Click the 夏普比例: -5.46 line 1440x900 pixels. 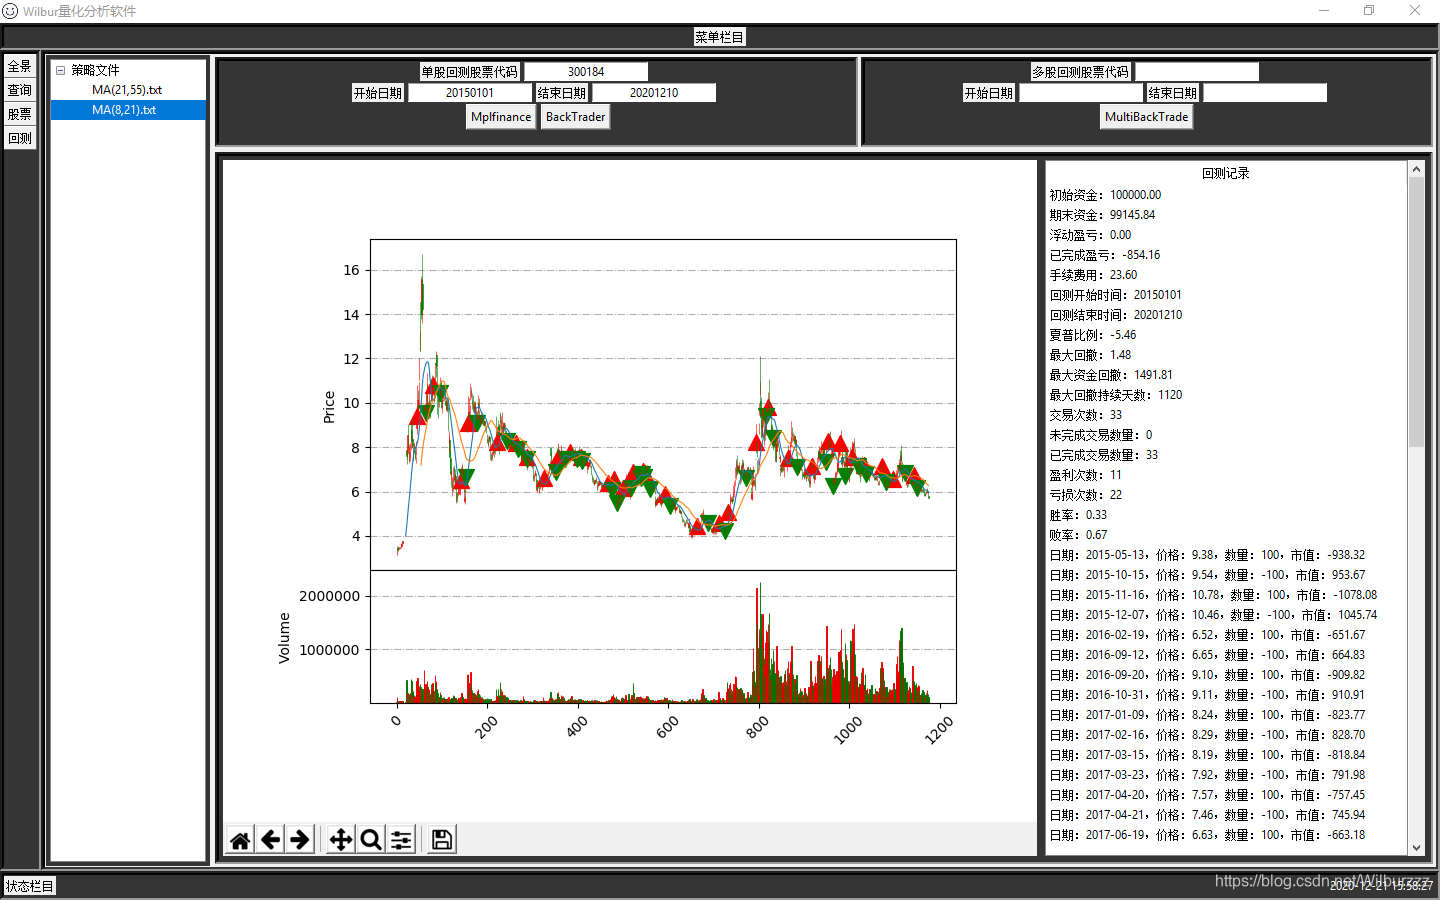click(1093, 335)
